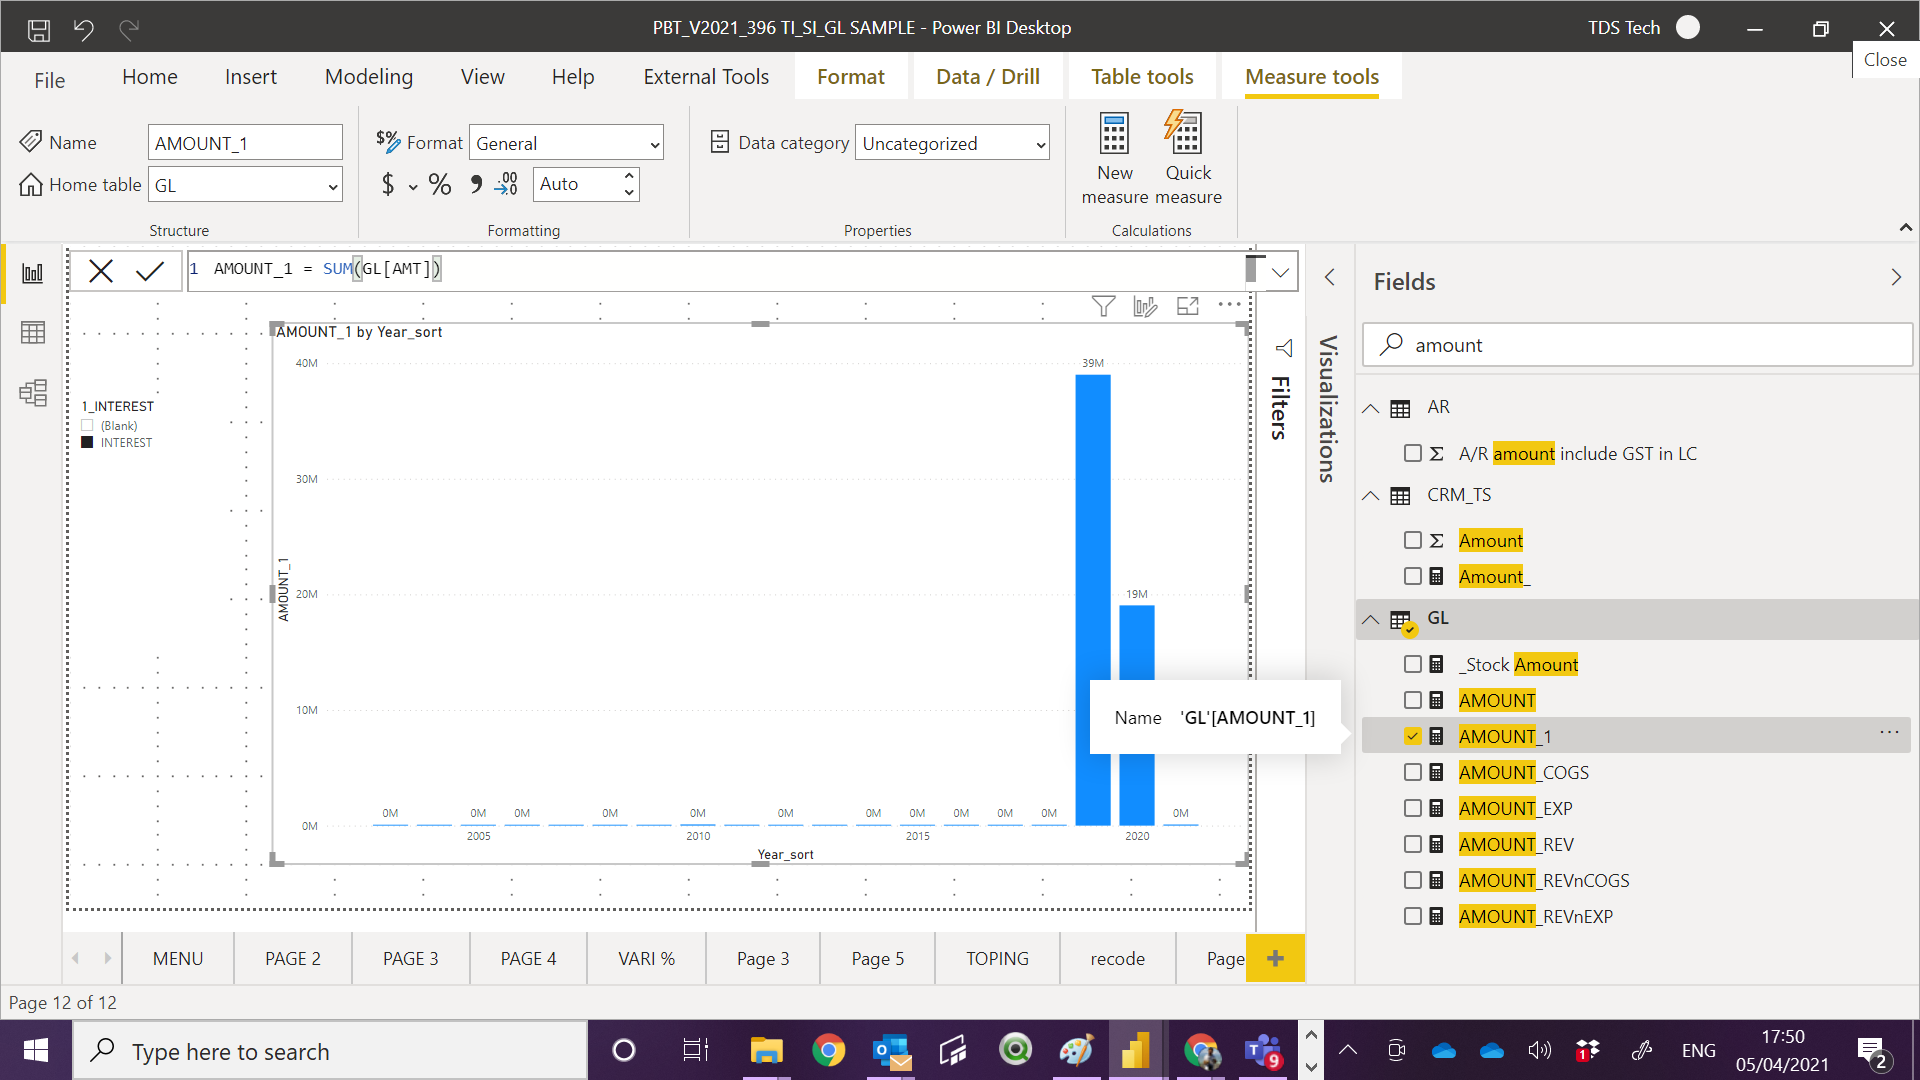The width and height of the screenshot is (1920, 1080).
Task: Open the visual filter funnel icon
Action: tap(1103, 306)
